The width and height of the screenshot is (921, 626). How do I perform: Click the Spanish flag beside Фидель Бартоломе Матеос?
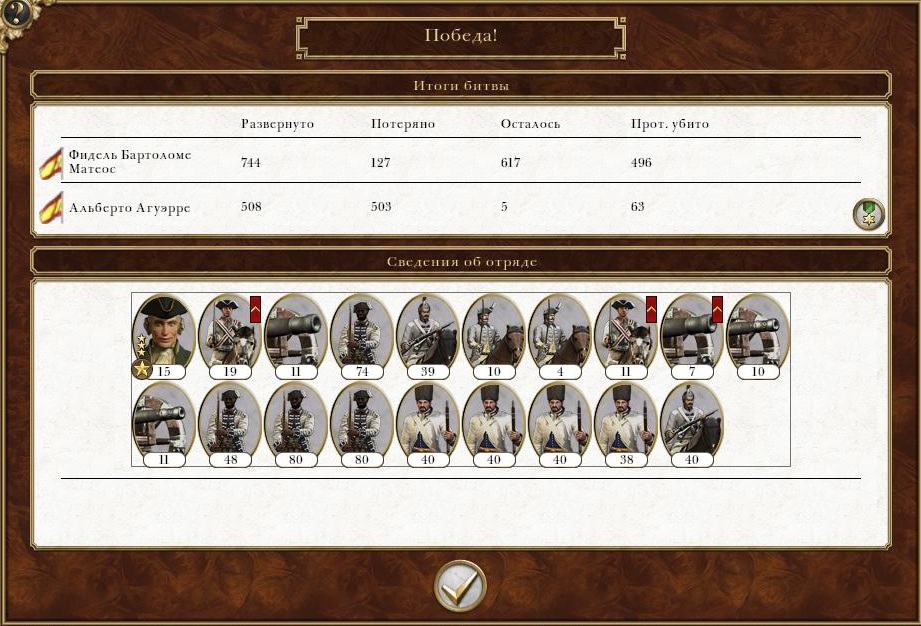(x=51, y=164)
